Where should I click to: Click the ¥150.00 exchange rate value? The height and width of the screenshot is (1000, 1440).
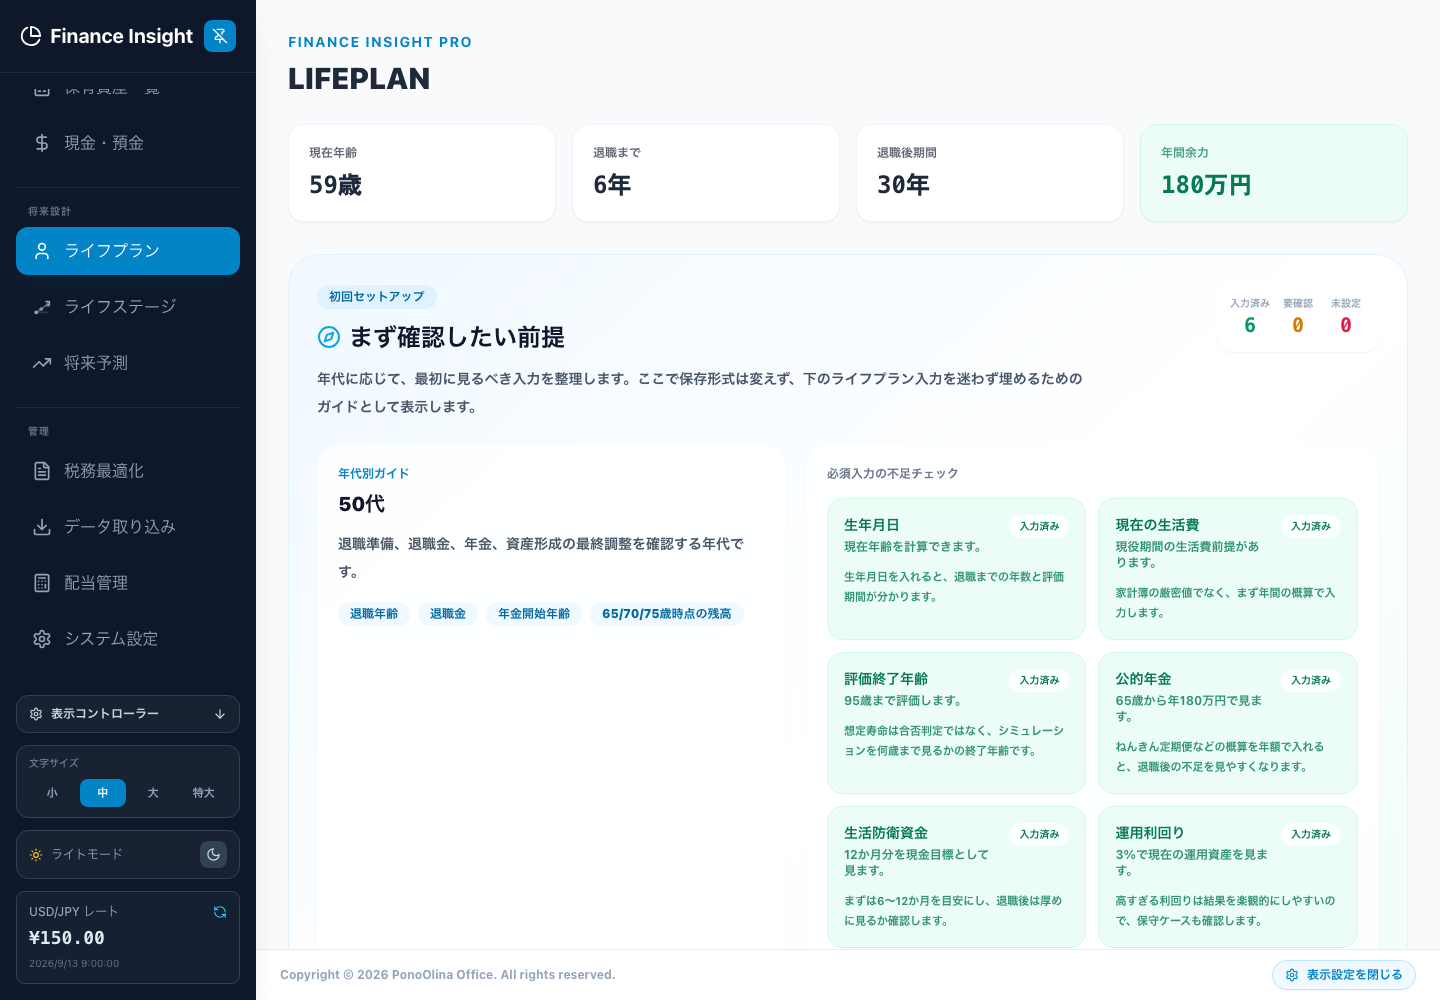[67, 938]
